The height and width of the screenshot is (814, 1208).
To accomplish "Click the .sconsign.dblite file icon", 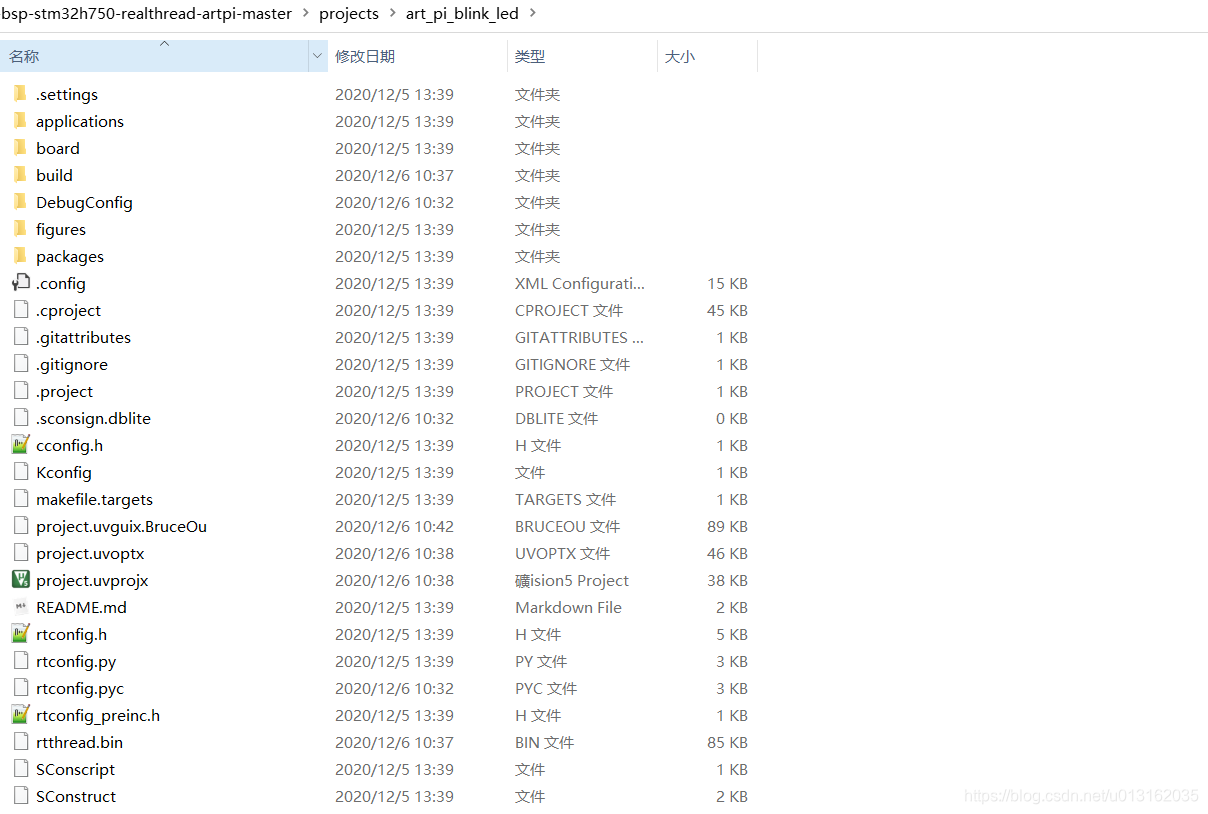I will coord(20,418).
